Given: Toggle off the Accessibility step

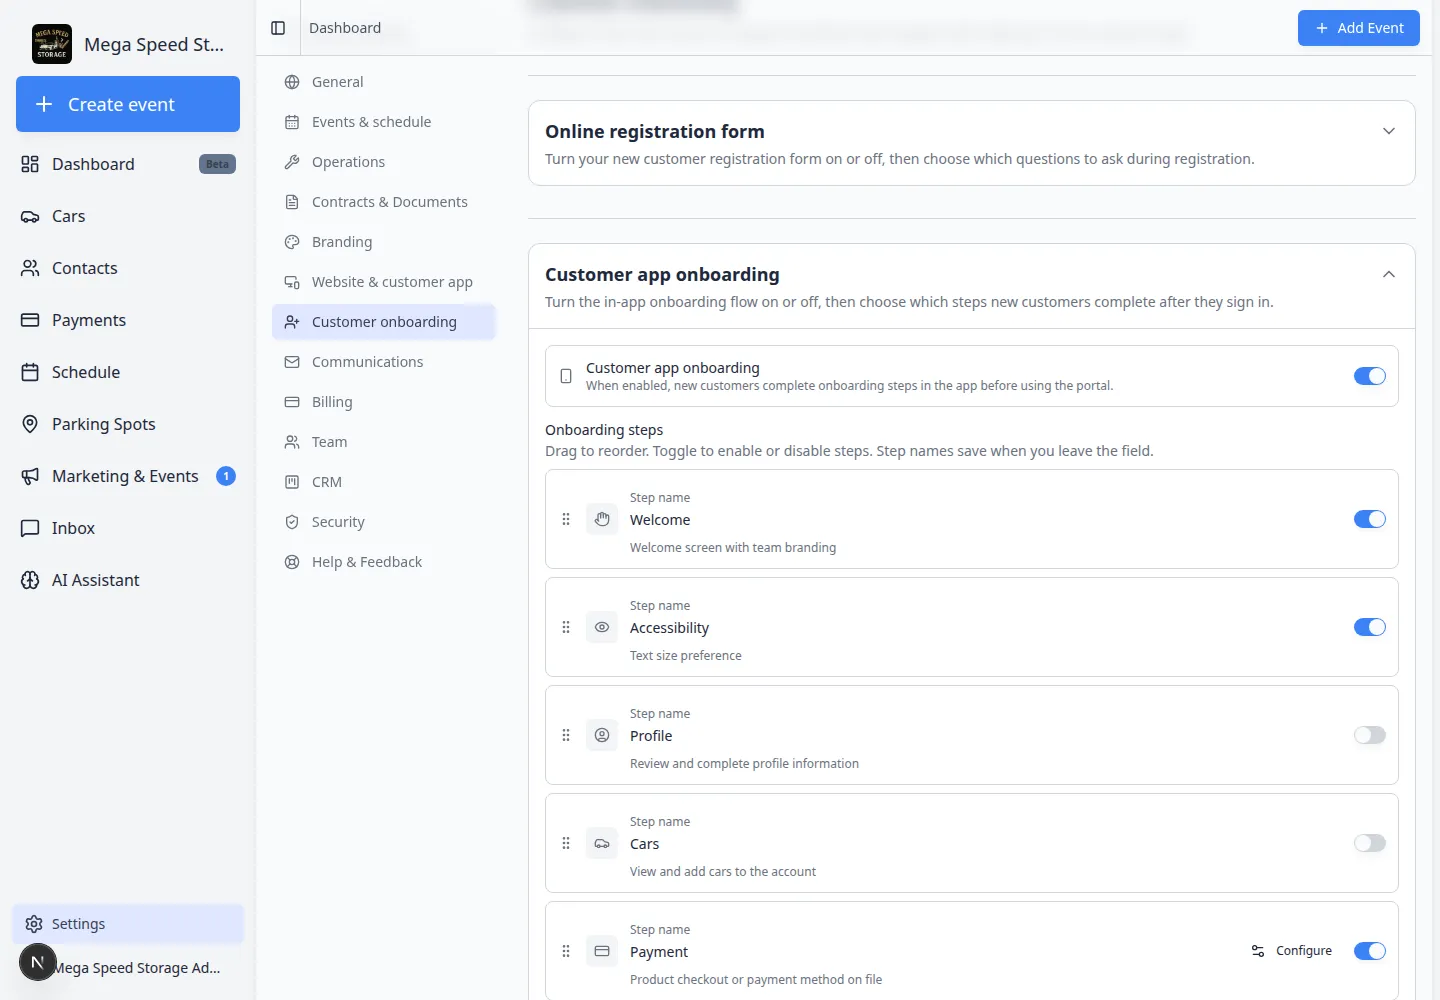Looking at the screenshot, I should click(1370, 627).
